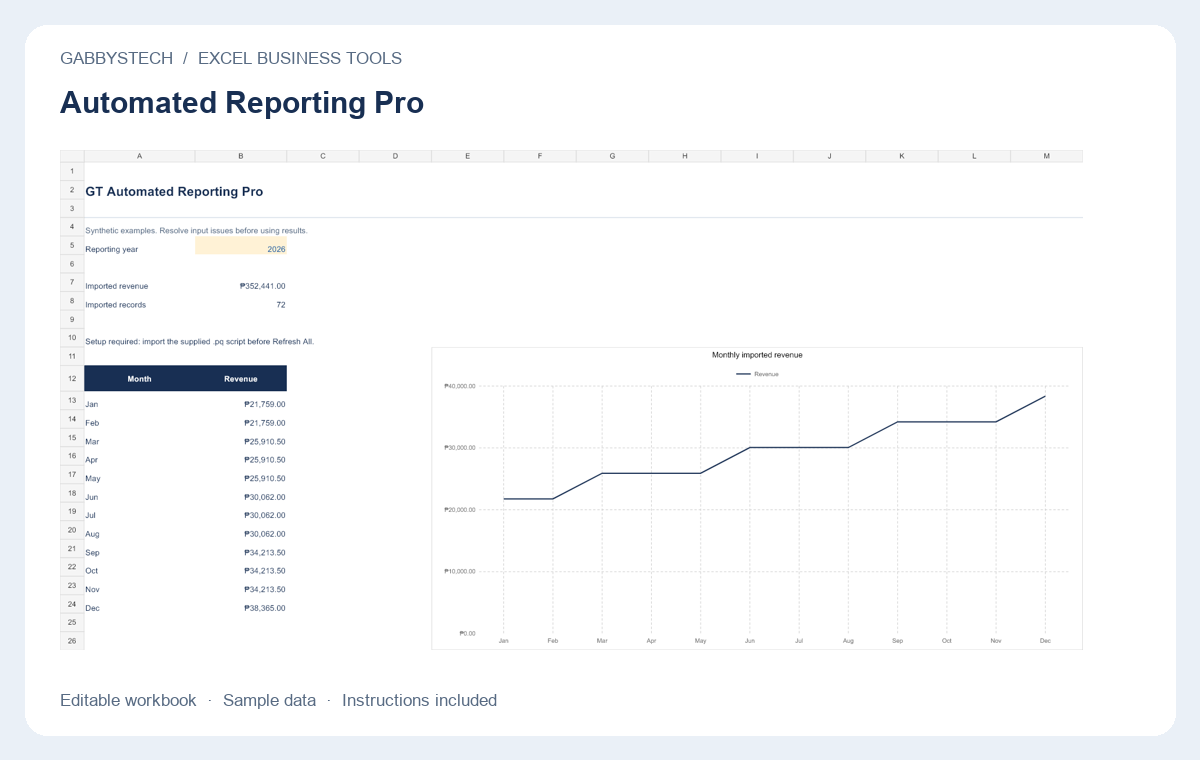The width and height of the screenshot is (1200, 760).
Task: Click the Setup required instruction text
Action: pyautogui.click(x=200, y=342)
